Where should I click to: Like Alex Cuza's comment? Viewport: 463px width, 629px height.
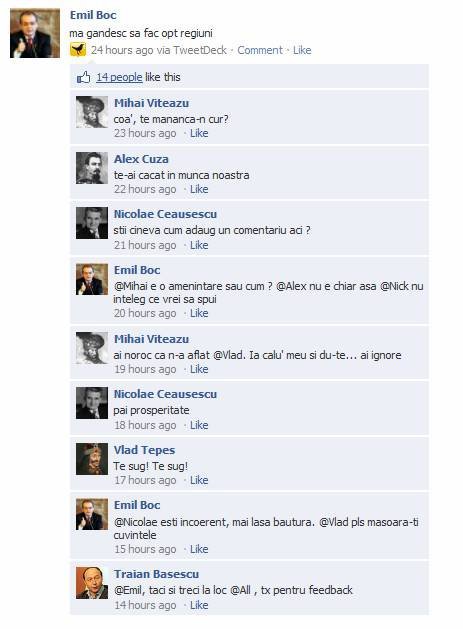tap(199, 189)
